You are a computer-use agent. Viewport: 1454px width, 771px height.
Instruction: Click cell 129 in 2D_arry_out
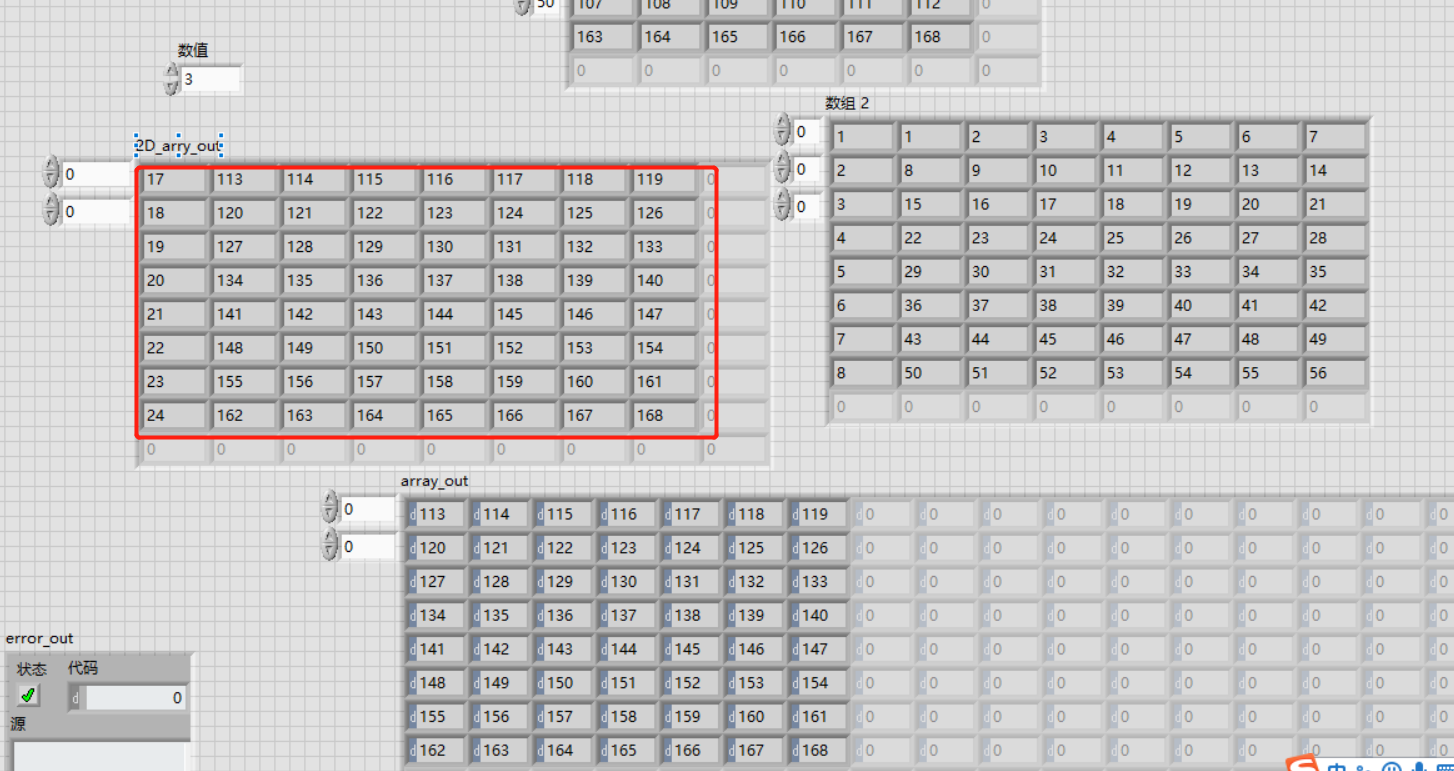coord(383,247)
